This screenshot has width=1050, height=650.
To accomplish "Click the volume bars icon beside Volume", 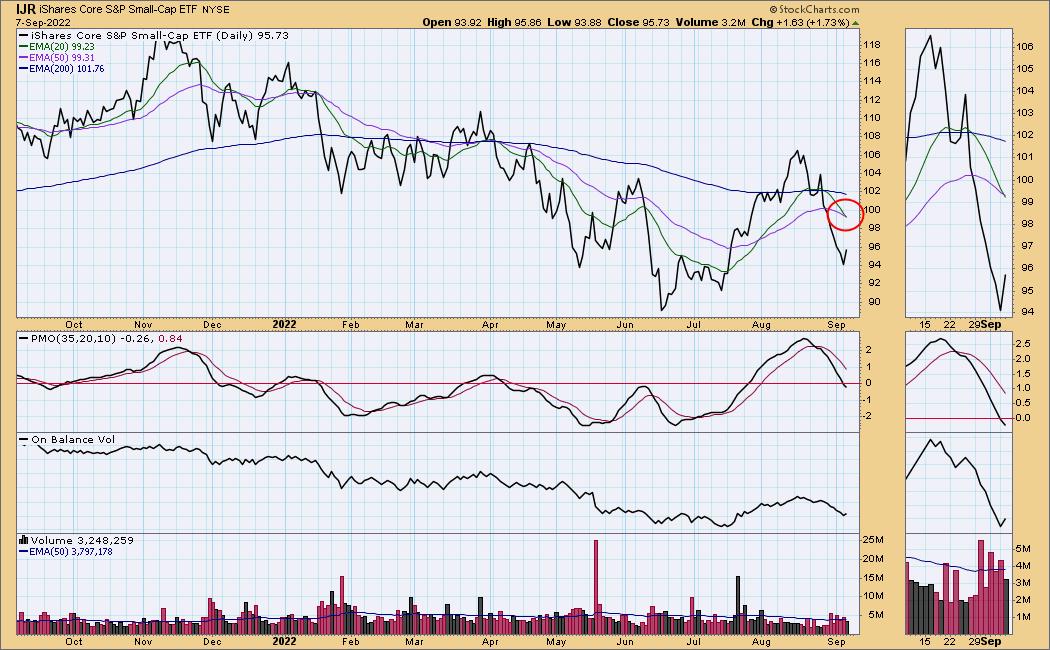I will click(x=23, y=540).
